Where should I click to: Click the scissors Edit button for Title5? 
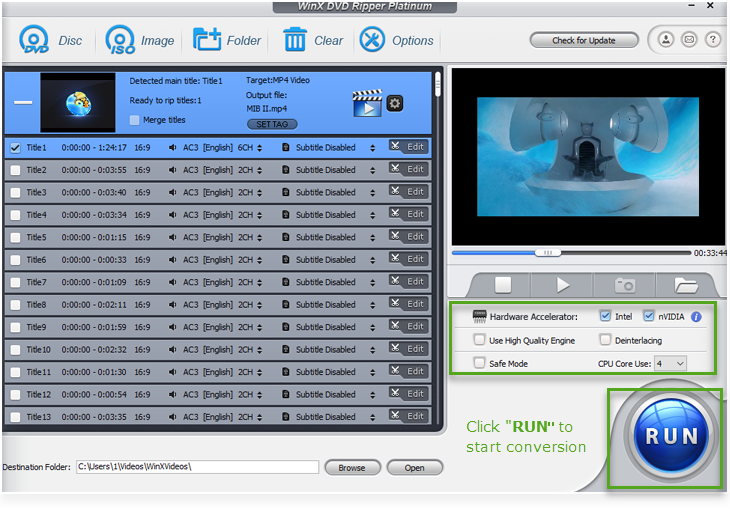click(x=409, y=236)
